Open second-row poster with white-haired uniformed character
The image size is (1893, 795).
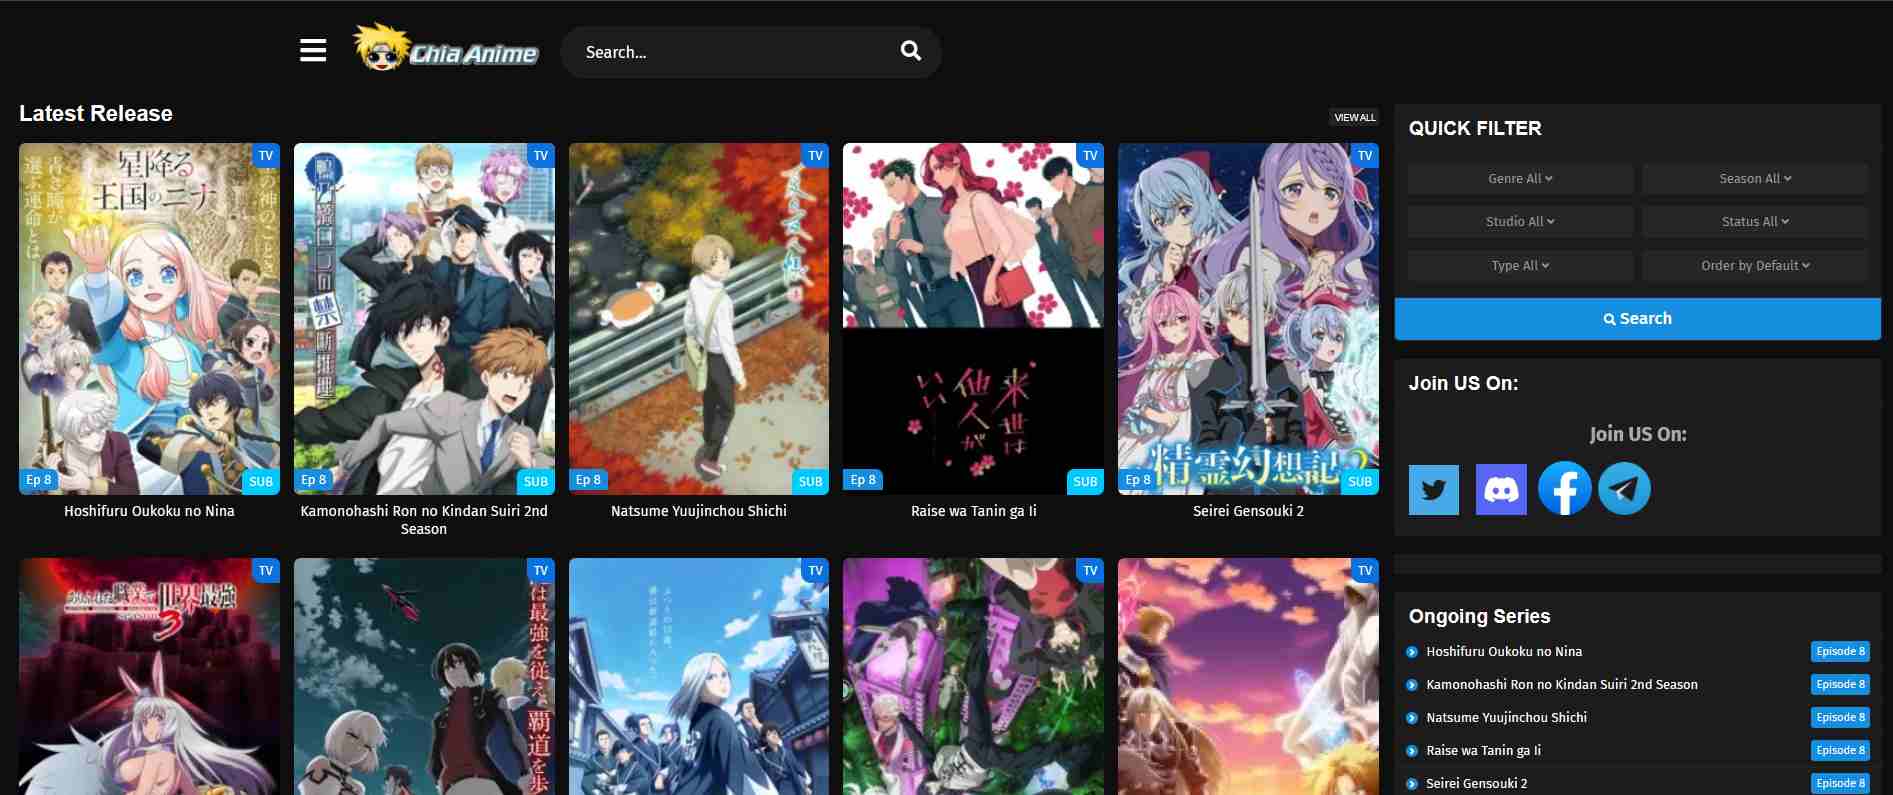click(699, 677)
